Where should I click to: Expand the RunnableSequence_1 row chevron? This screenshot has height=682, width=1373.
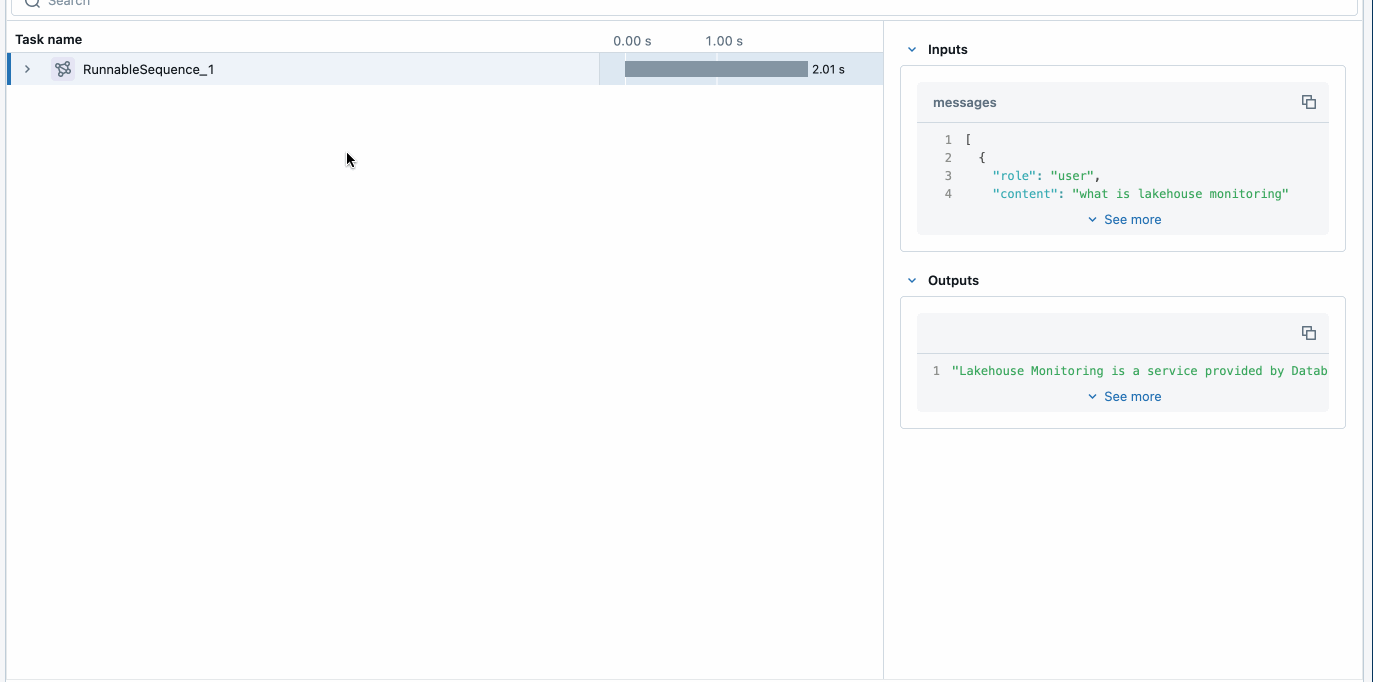tap(27, 69)
